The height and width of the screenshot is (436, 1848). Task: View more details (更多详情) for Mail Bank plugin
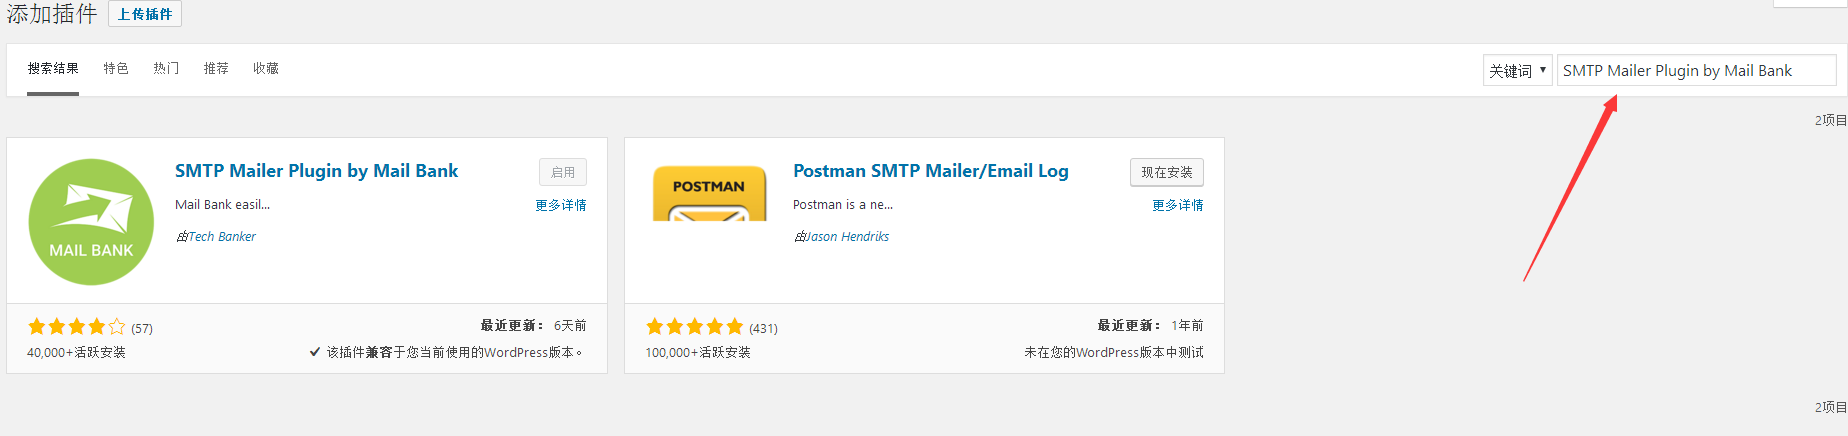[561, 205]
